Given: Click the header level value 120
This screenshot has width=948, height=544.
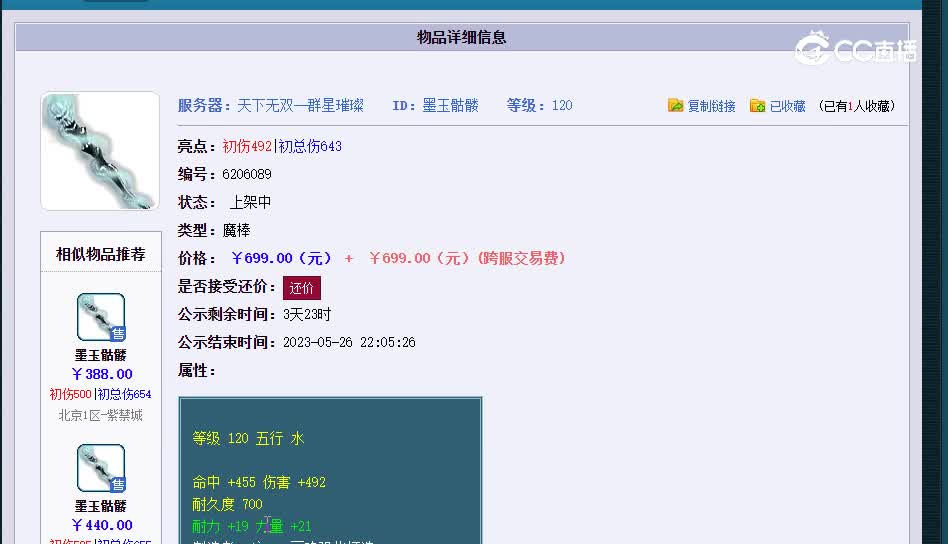Looking at the screenshot, I should (562, 105).
